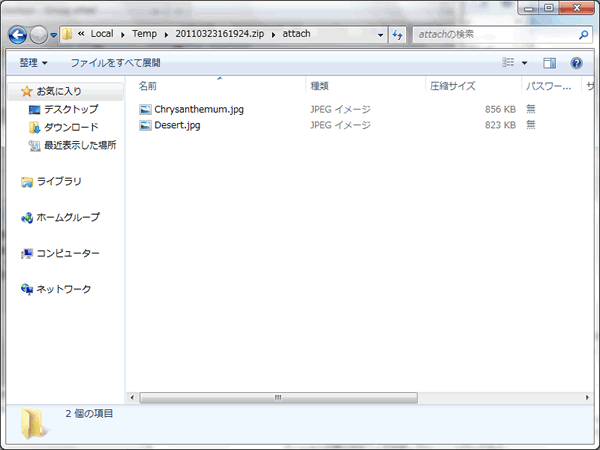Toggle the preview pane icon
Screen dimensions: 600x450
[x=549, y=63]
